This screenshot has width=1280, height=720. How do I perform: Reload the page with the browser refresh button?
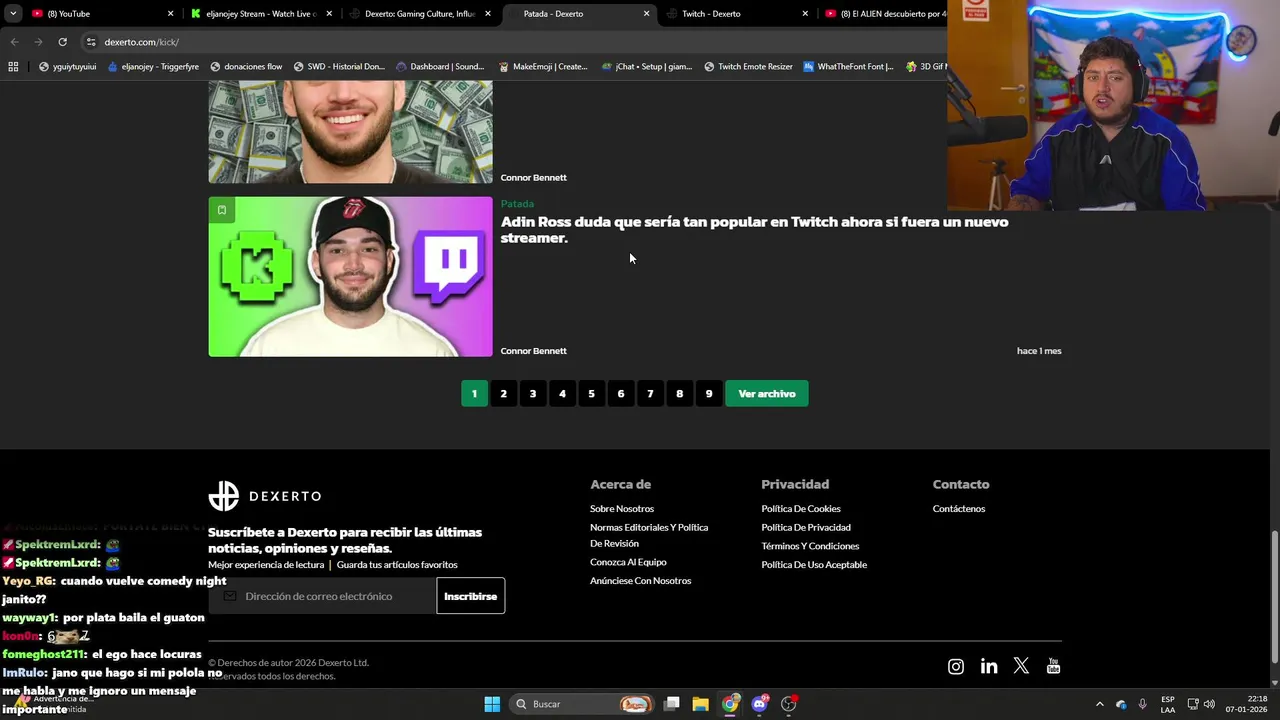pyautogui.click(x=62, y=42)
